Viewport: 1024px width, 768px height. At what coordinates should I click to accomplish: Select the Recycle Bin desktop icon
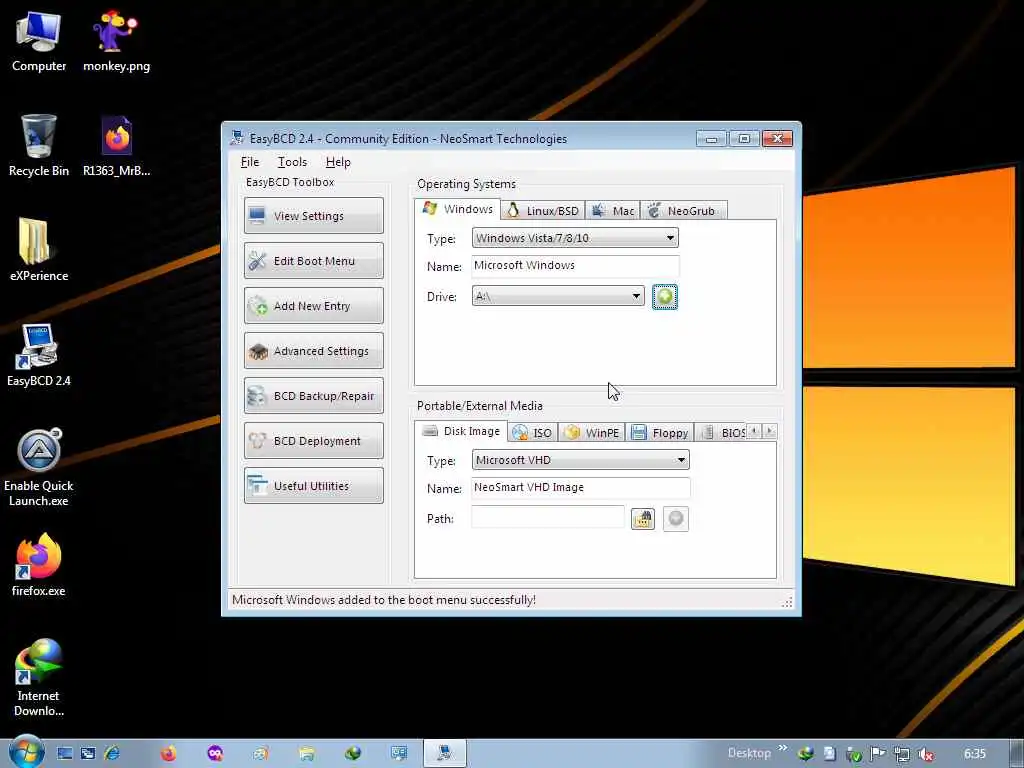pyautogui.click(x=39, y=146)
